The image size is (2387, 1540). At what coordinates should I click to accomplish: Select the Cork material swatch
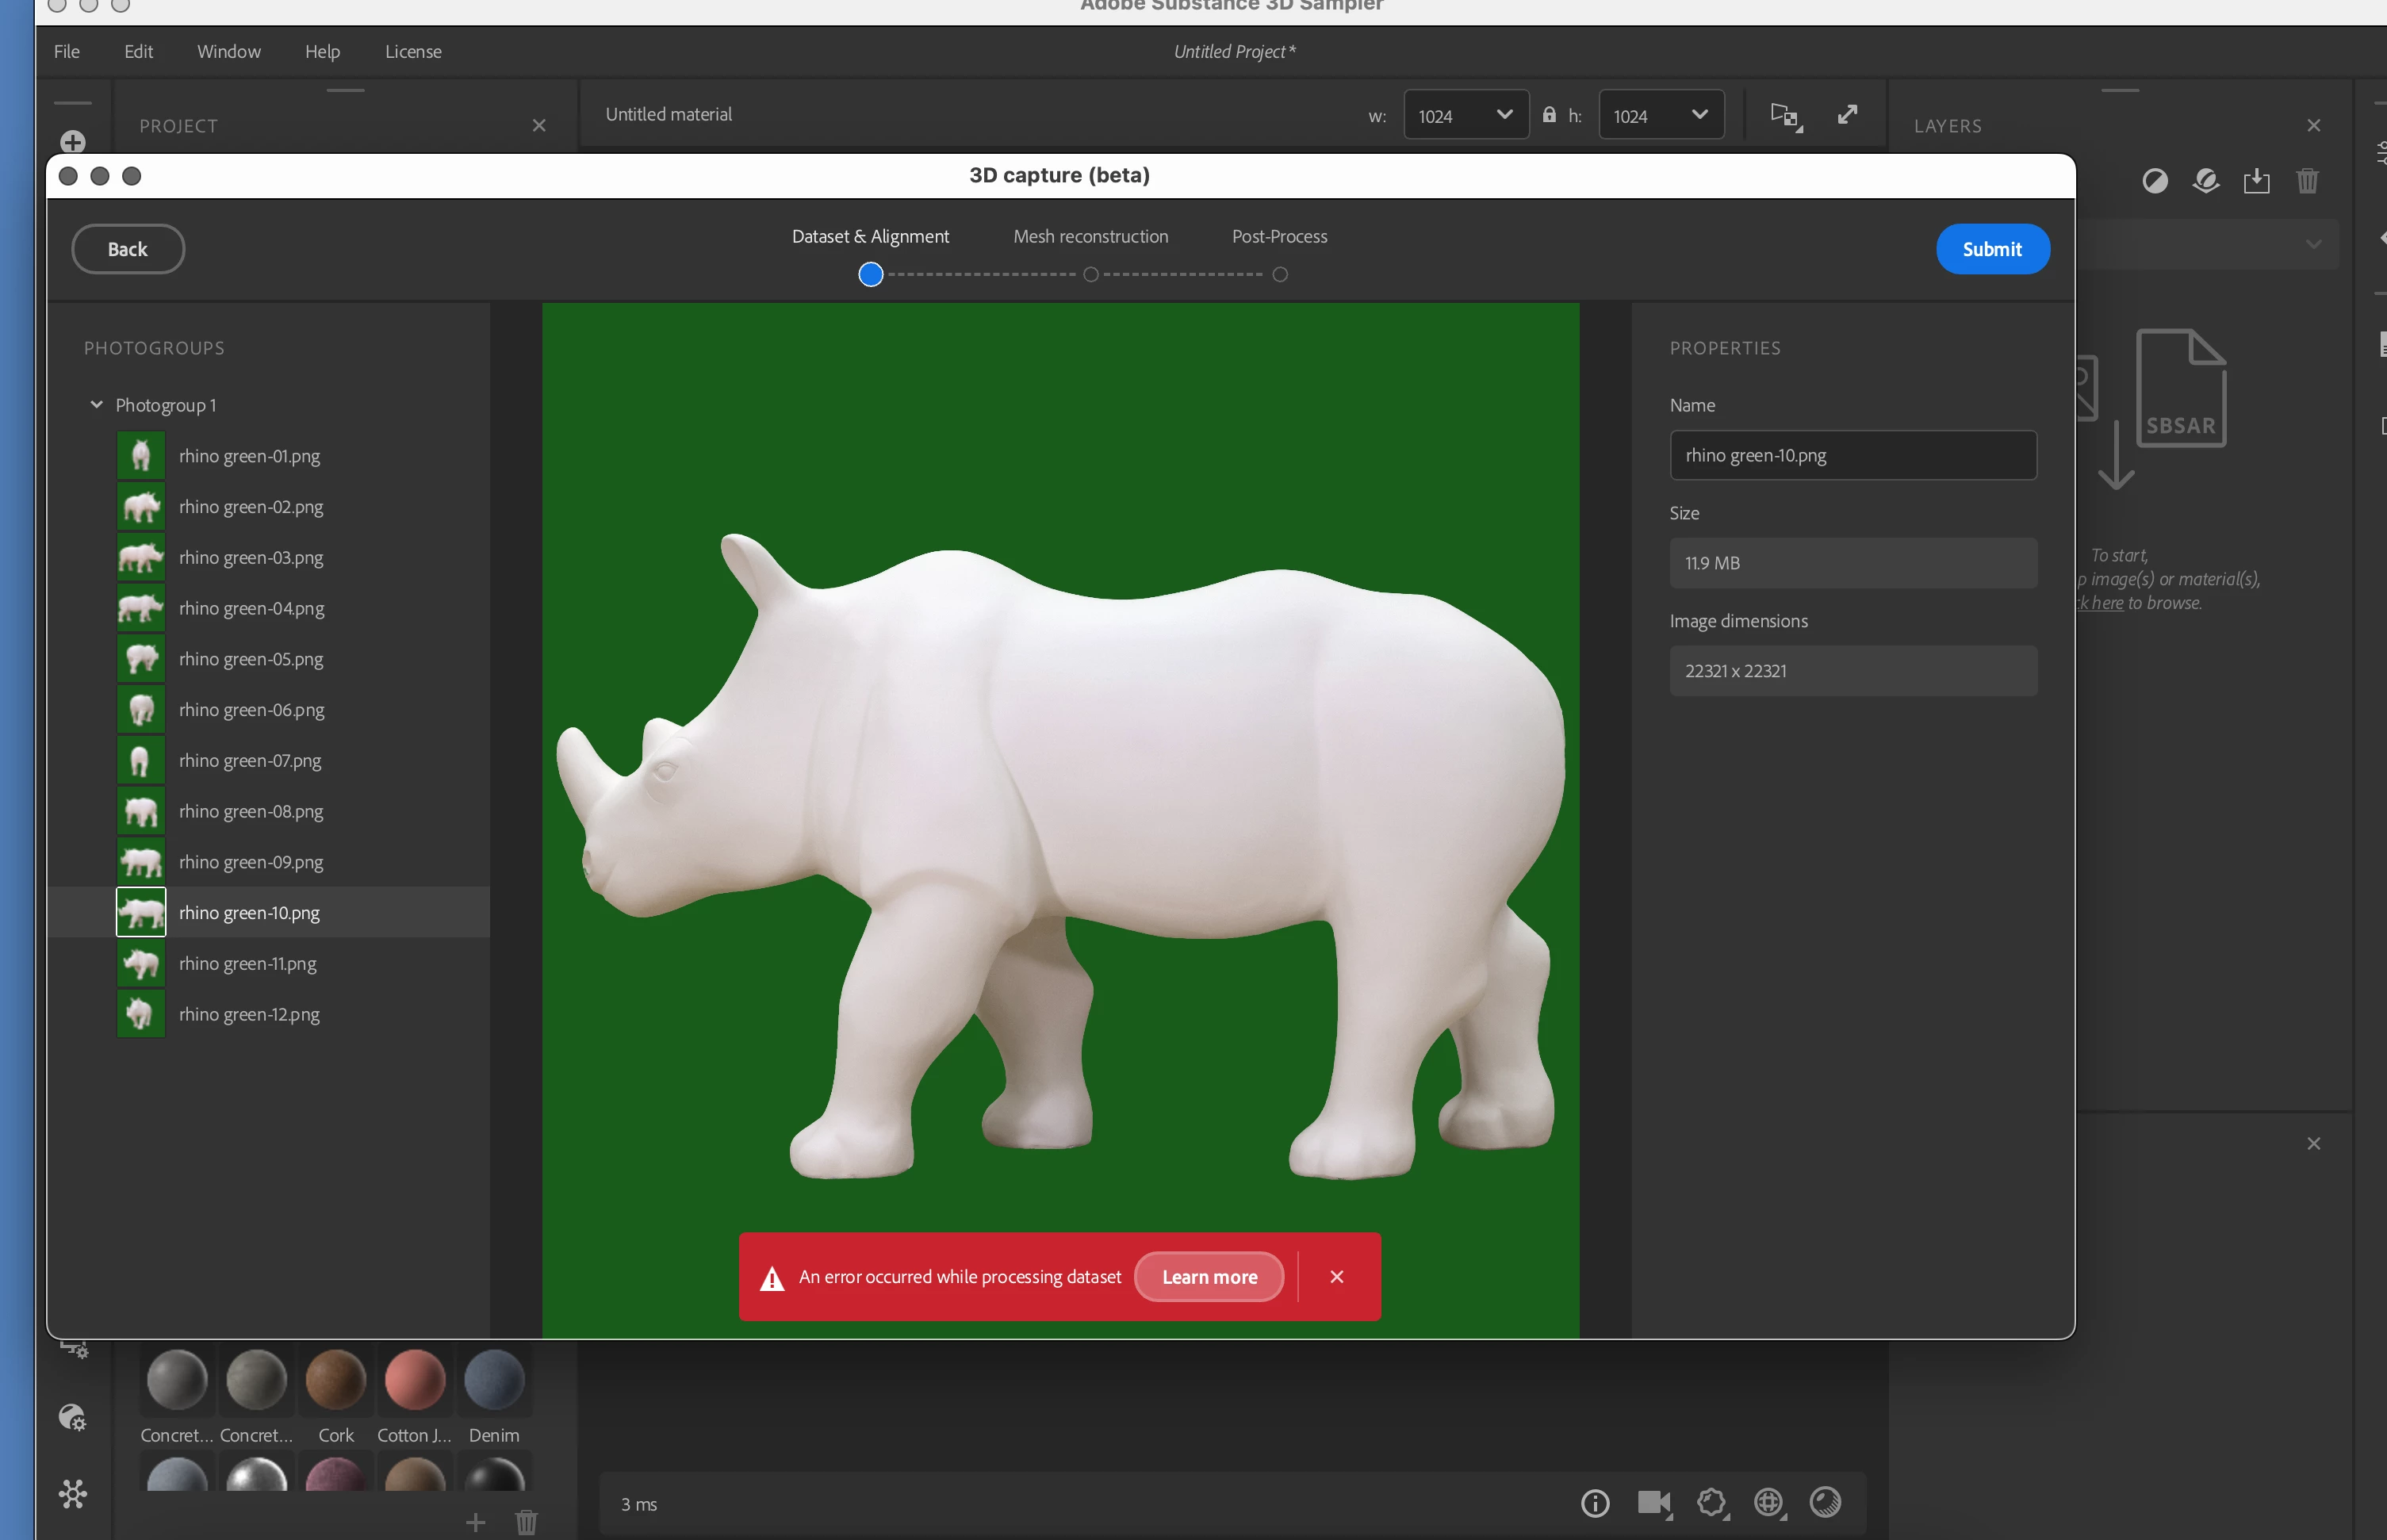335,1380
